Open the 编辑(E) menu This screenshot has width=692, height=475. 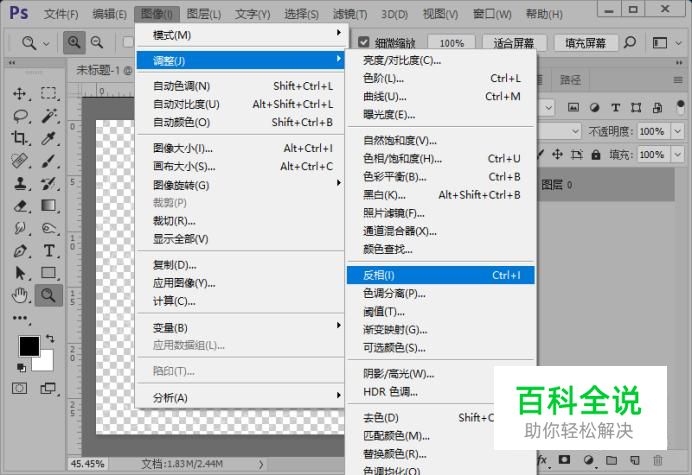[x=109, y=14]
